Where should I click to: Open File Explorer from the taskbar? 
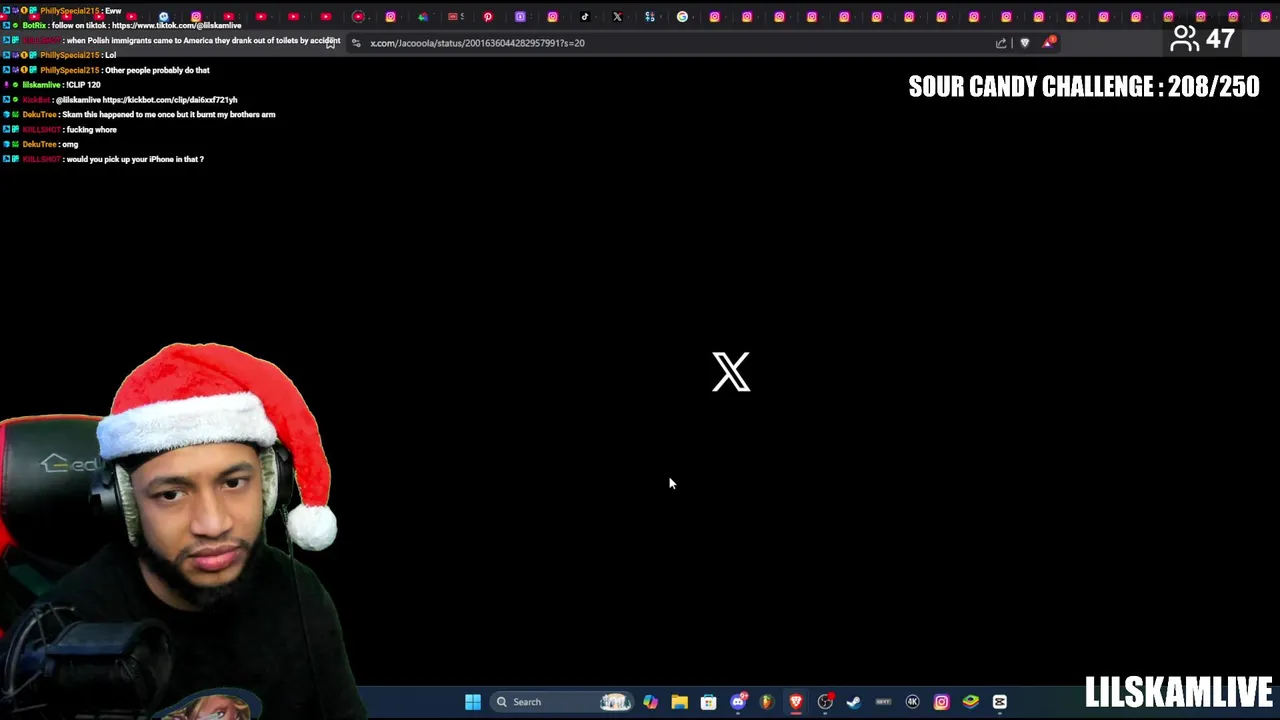click(679, 702)
